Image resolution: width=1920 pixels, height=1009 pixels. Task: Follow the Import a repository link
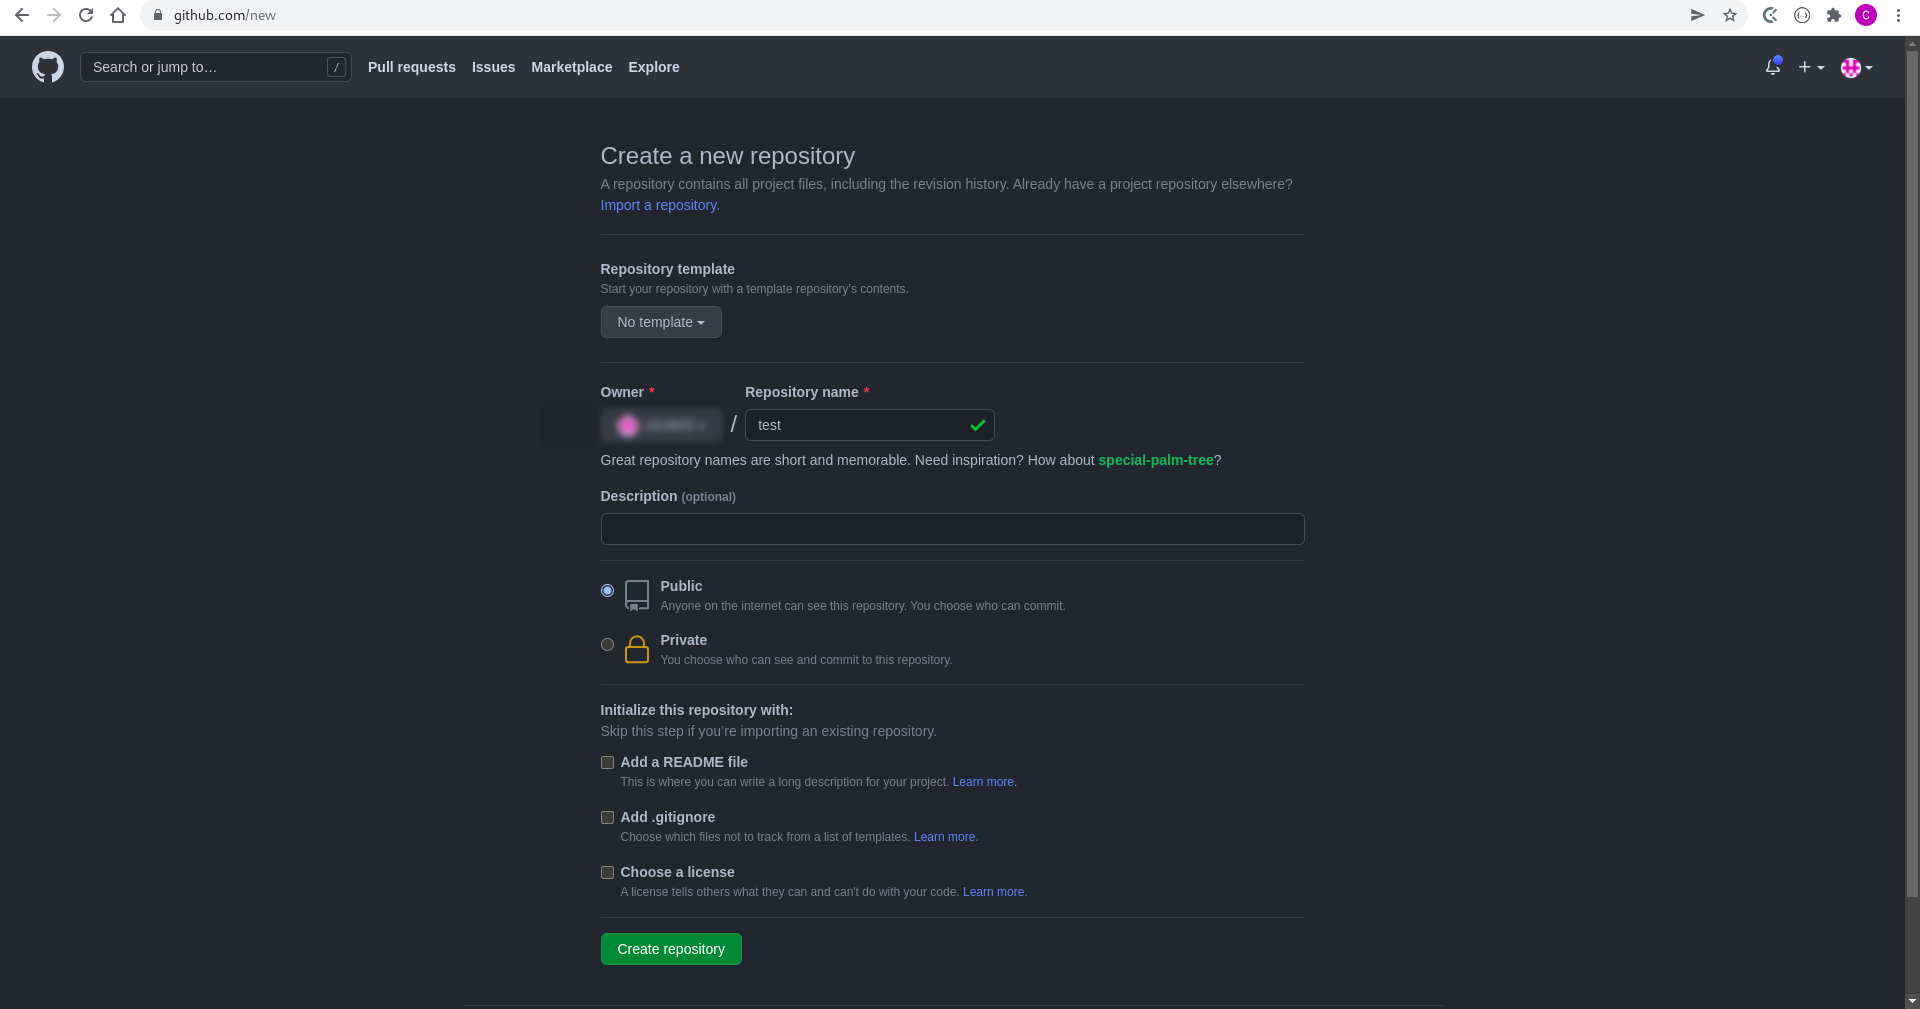pyautogui.click(x=660, y=205)
